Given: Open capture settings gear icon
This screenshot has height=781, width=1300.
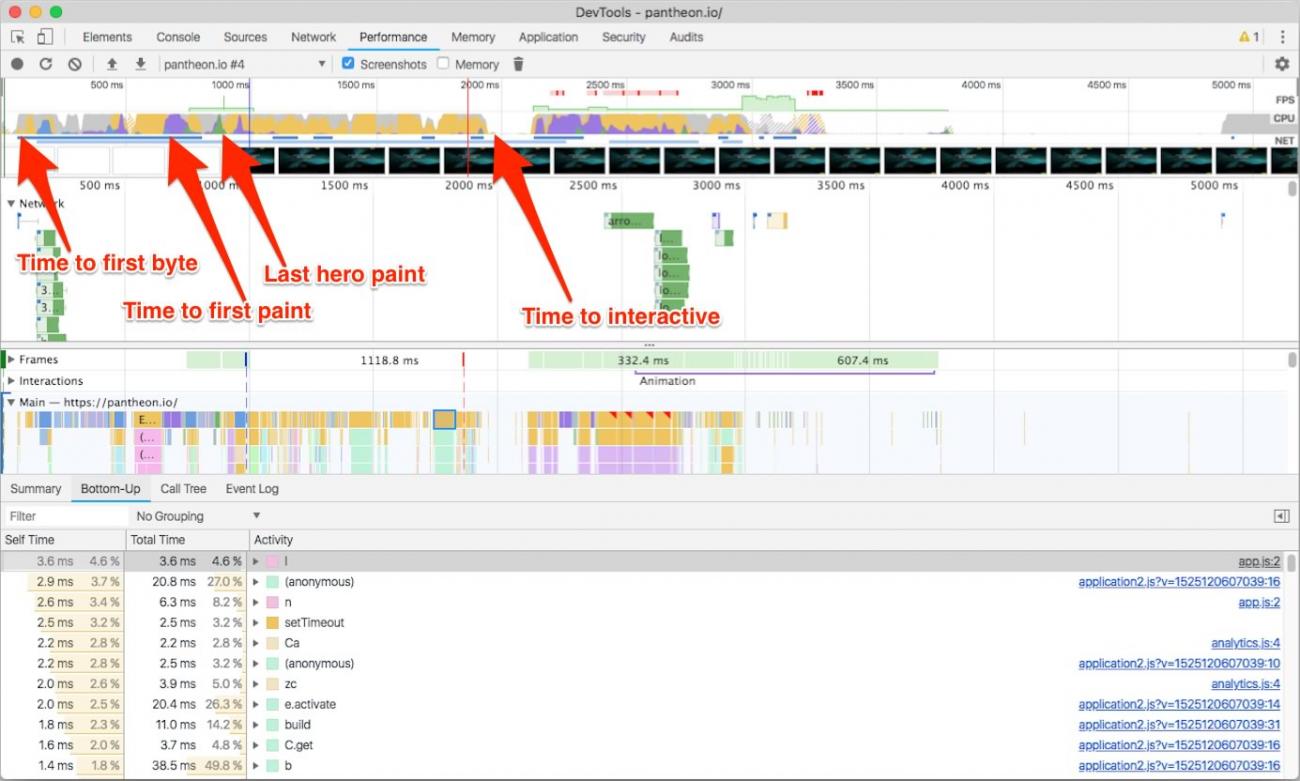Looking at the screenshot, I should point(1282,64).
